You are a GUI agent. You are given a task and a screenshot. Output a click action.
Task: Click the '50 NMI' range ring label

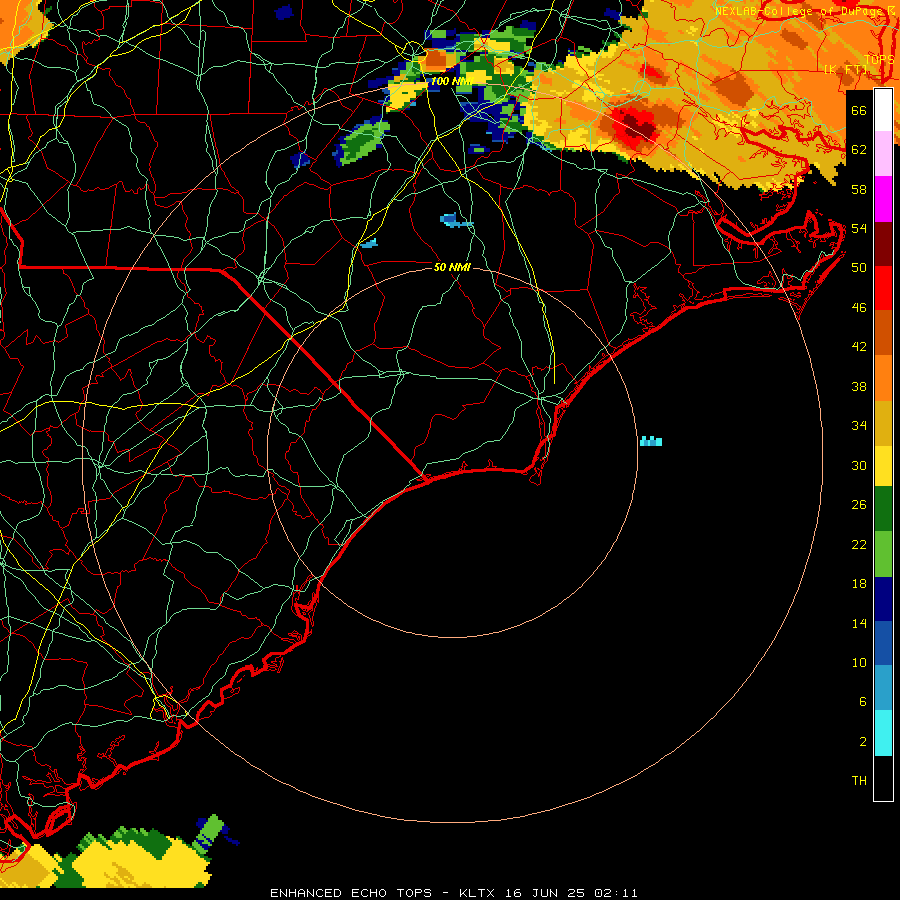(452, 267)
